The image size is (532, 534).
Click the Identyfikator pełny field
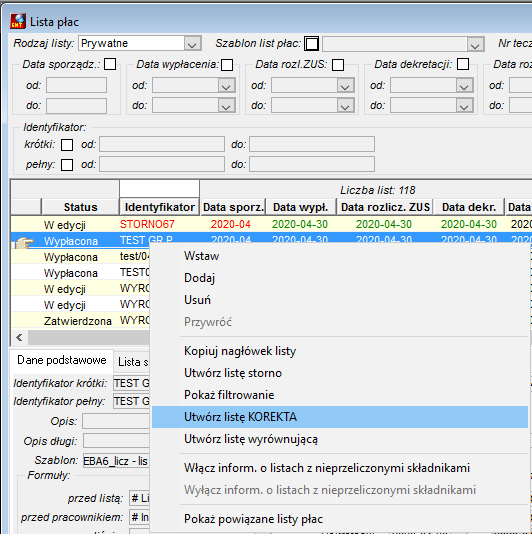131,401
